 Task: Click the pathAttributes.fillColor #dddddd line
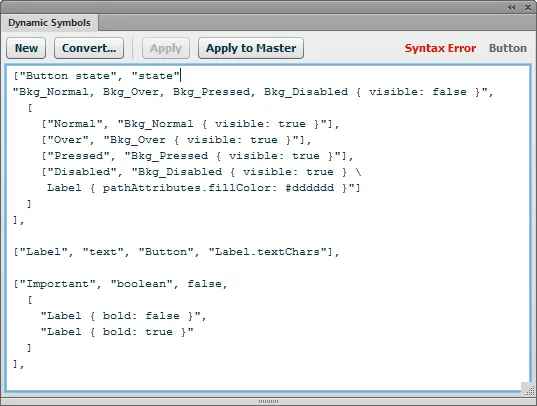point(203,188)
